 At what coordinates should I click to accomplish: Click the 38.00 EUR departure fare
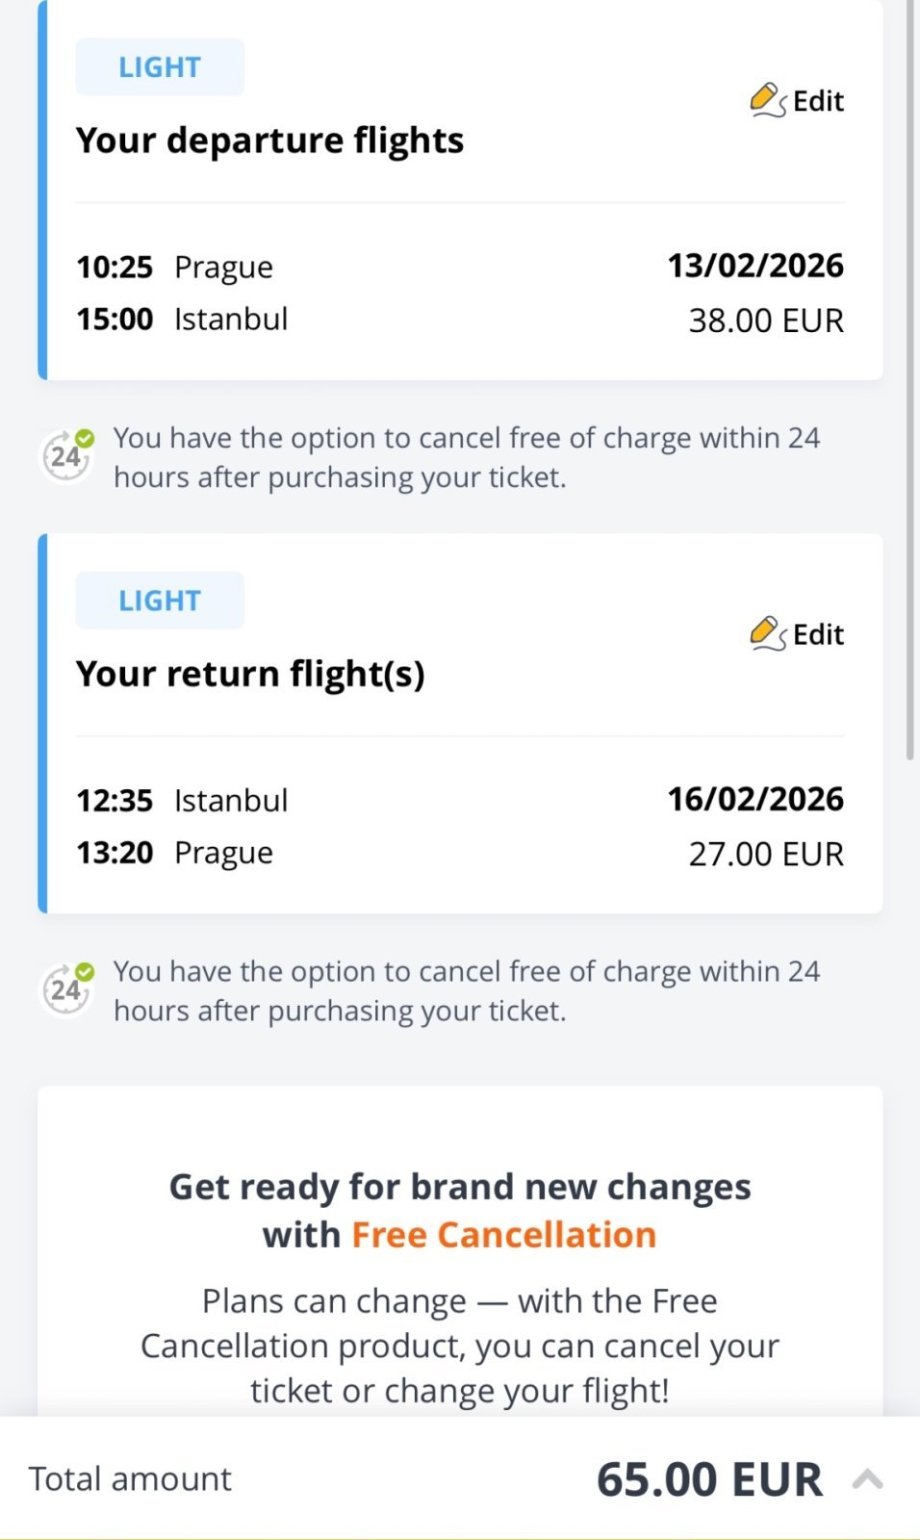(766, 320)
